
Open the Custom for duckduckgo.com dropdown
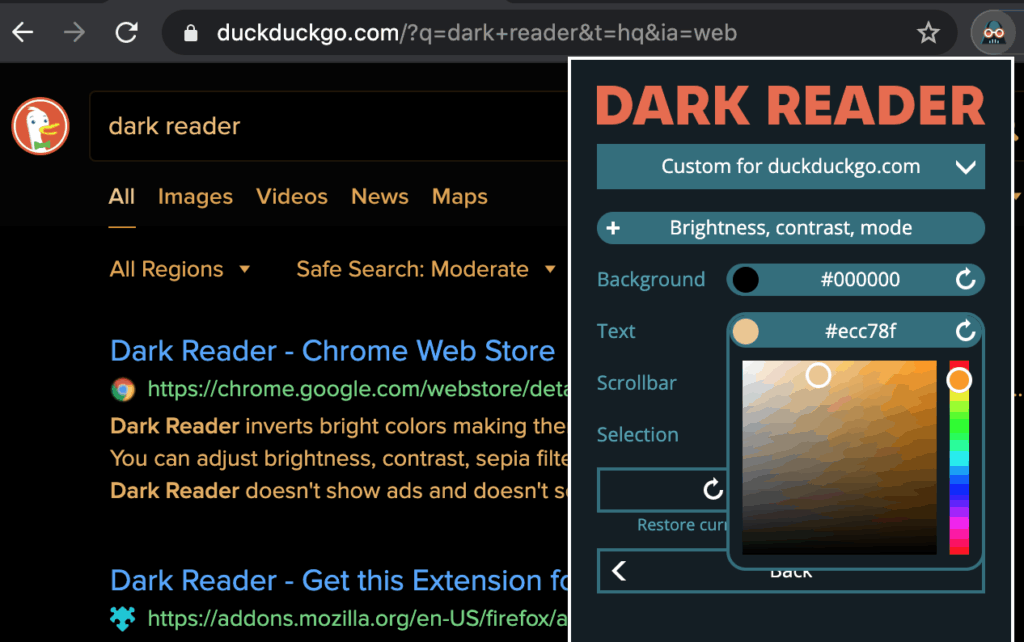coord(790,167)
